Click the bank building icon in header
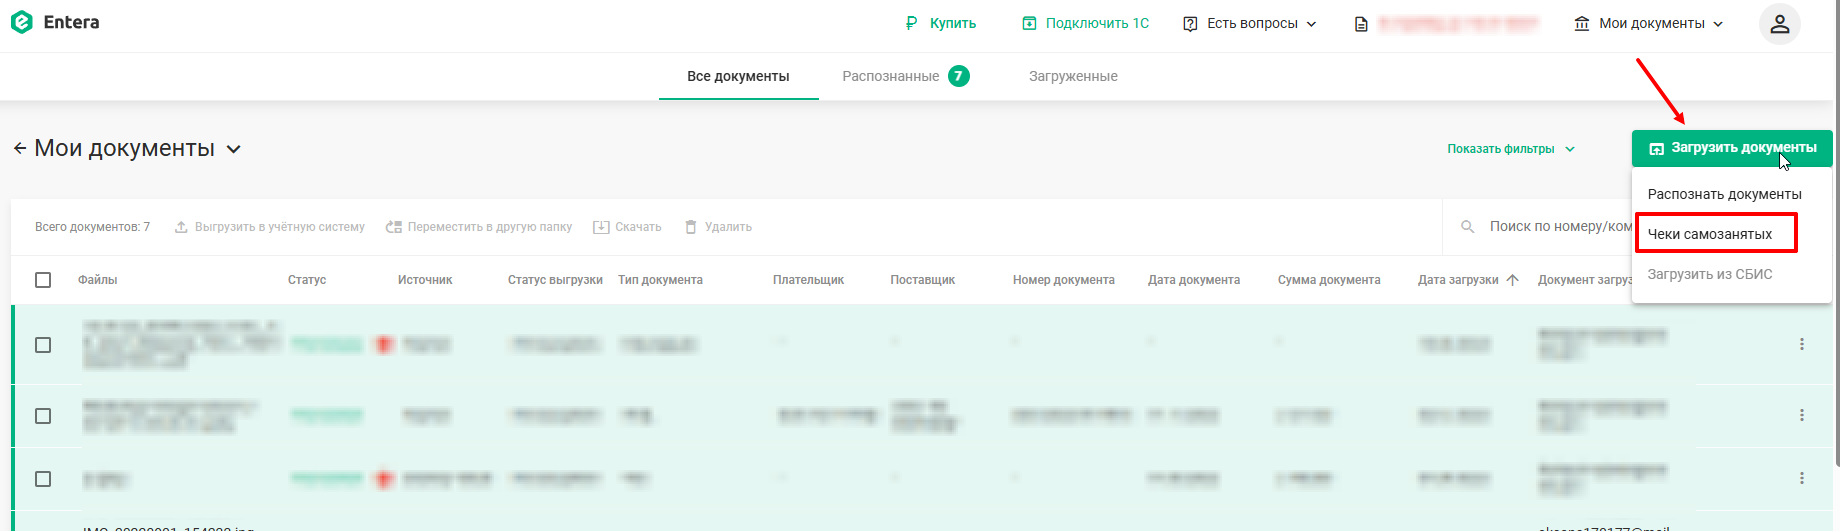The width and height of the screenshot is (1840, 531). click(1582, 23)
